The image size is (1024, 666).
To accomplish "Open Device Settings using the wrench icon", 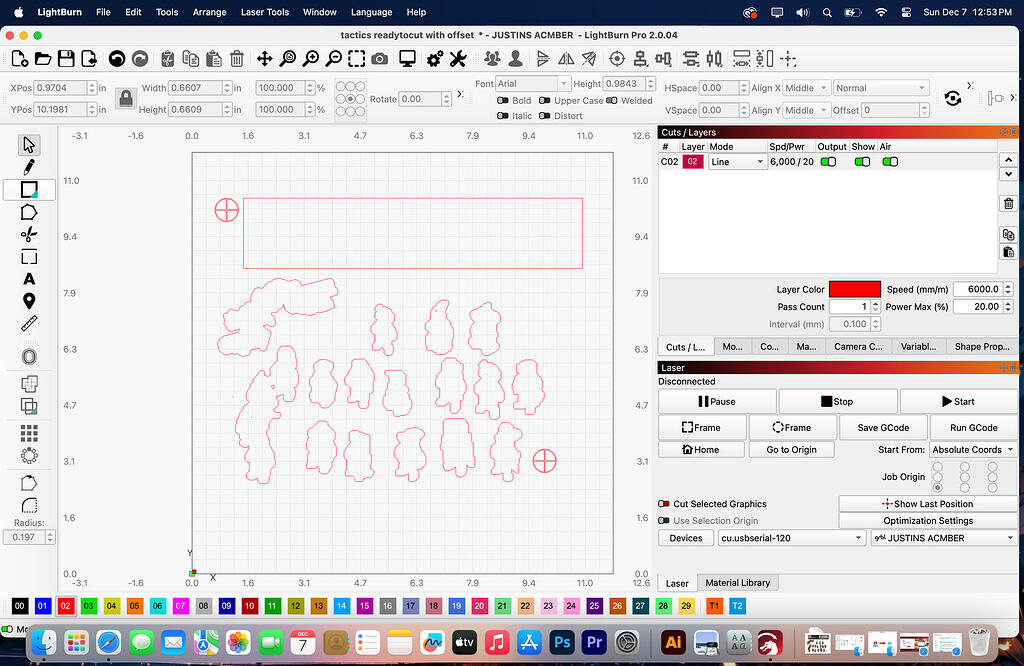I will [457, 58].
